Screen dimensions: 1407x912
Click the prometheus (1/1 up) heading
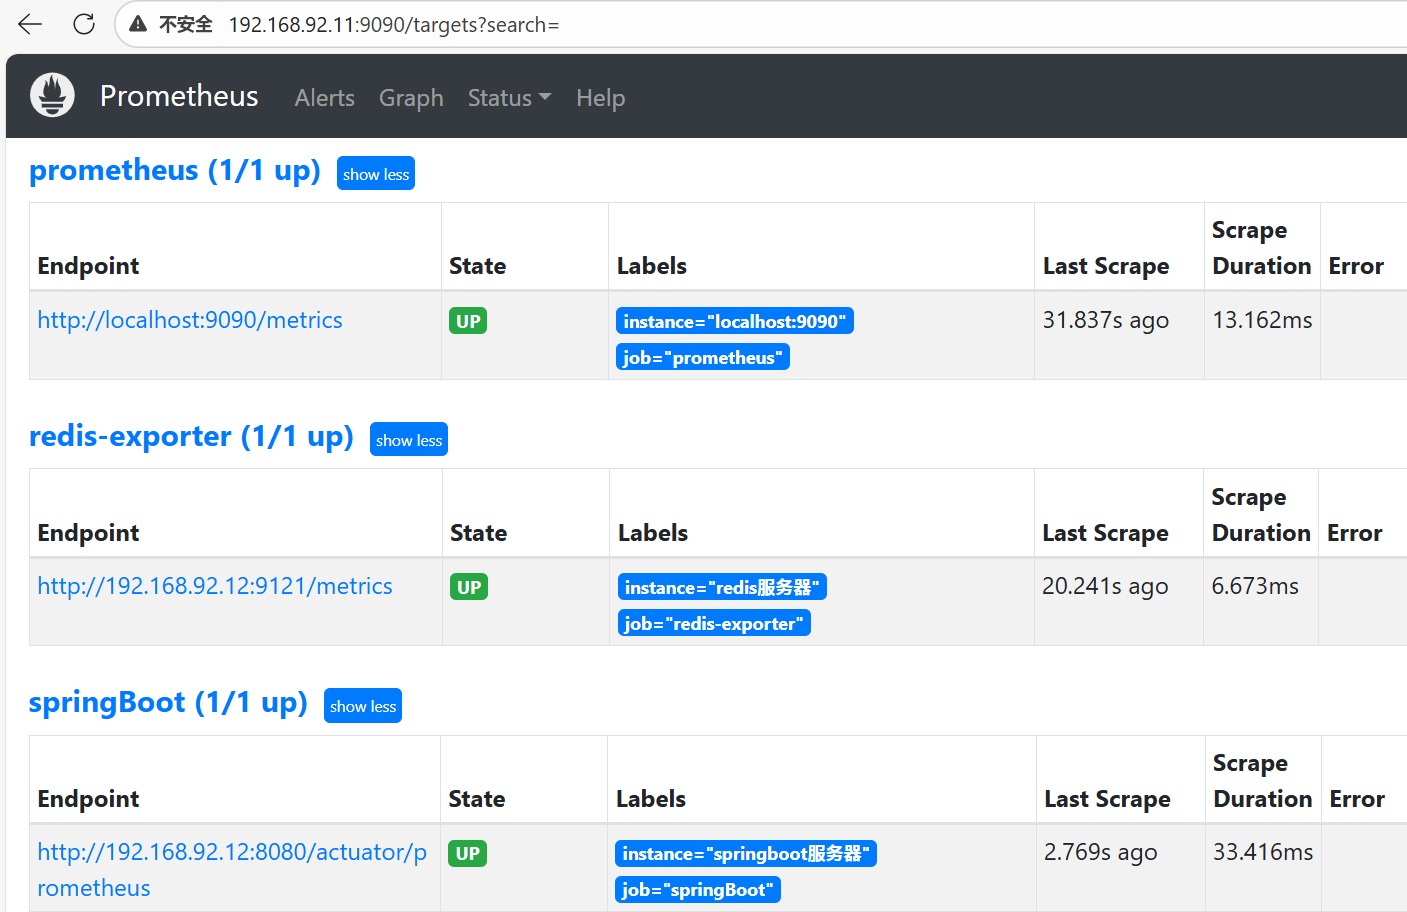click(x=175, y=171)
